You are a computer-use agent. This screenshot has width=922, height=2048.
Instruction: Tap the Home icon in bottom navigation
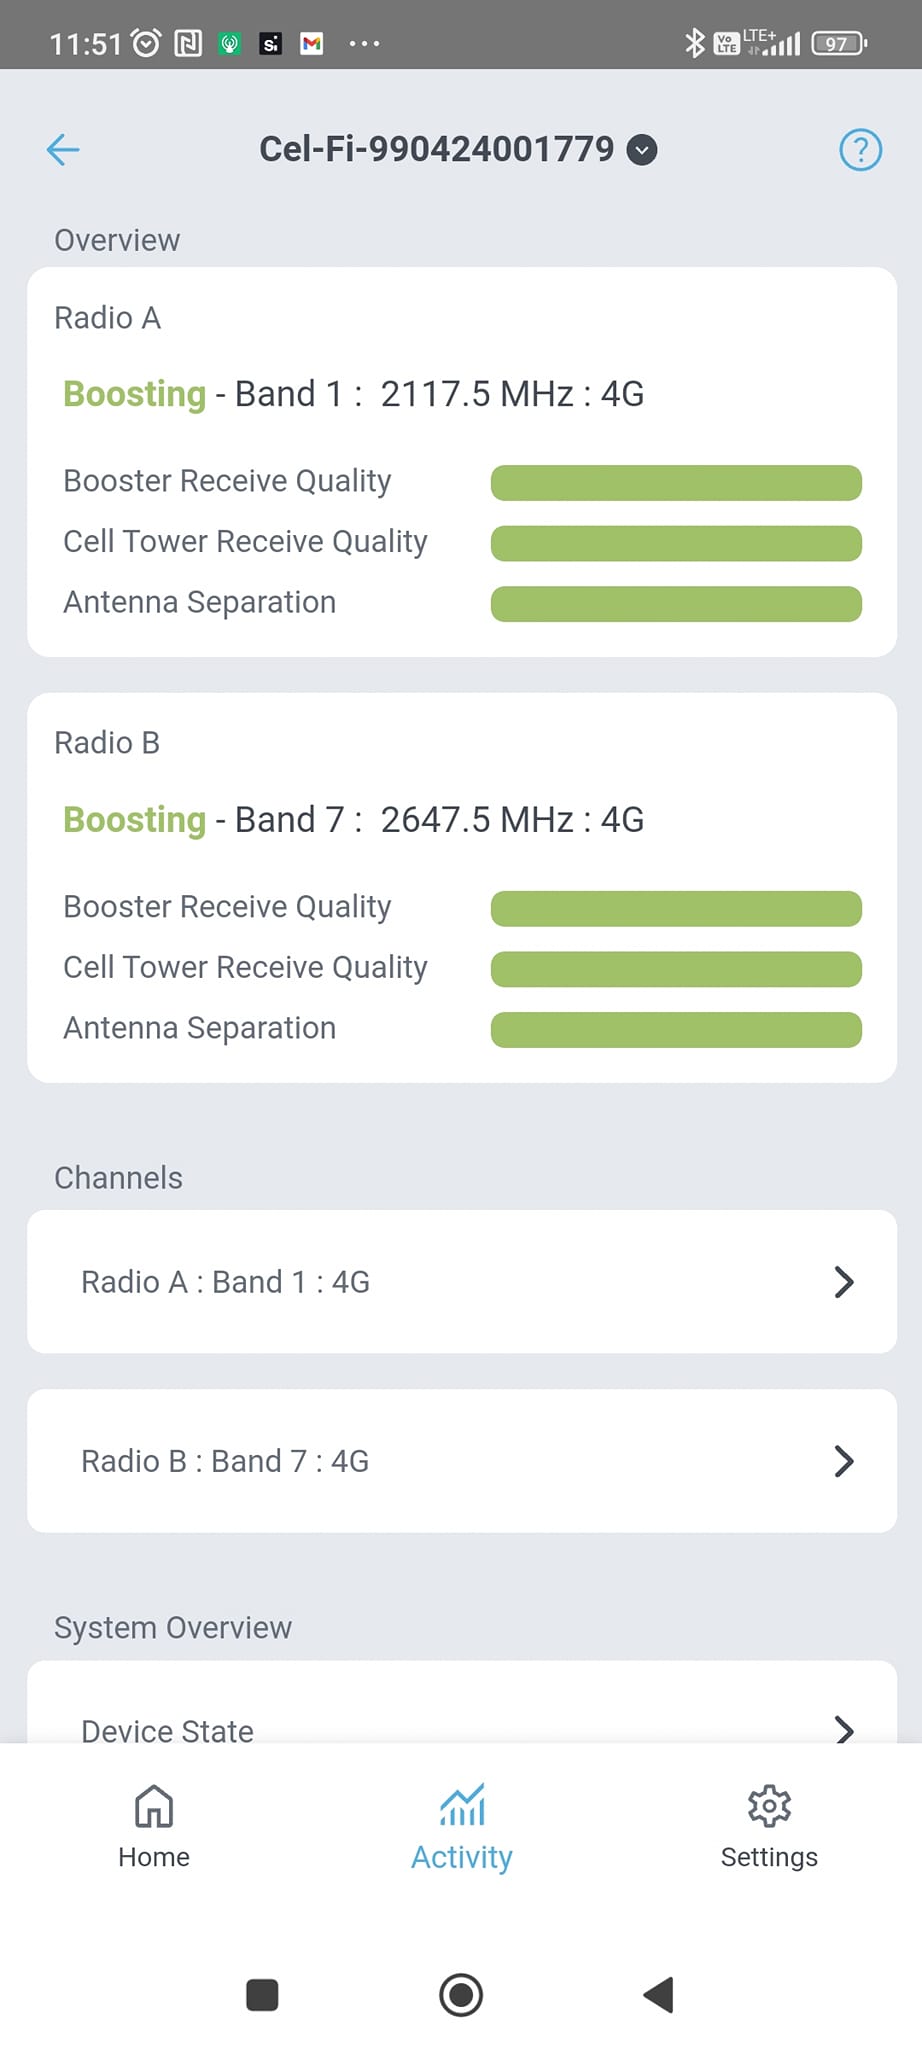pyautogui.click(x=154, y=1806)
